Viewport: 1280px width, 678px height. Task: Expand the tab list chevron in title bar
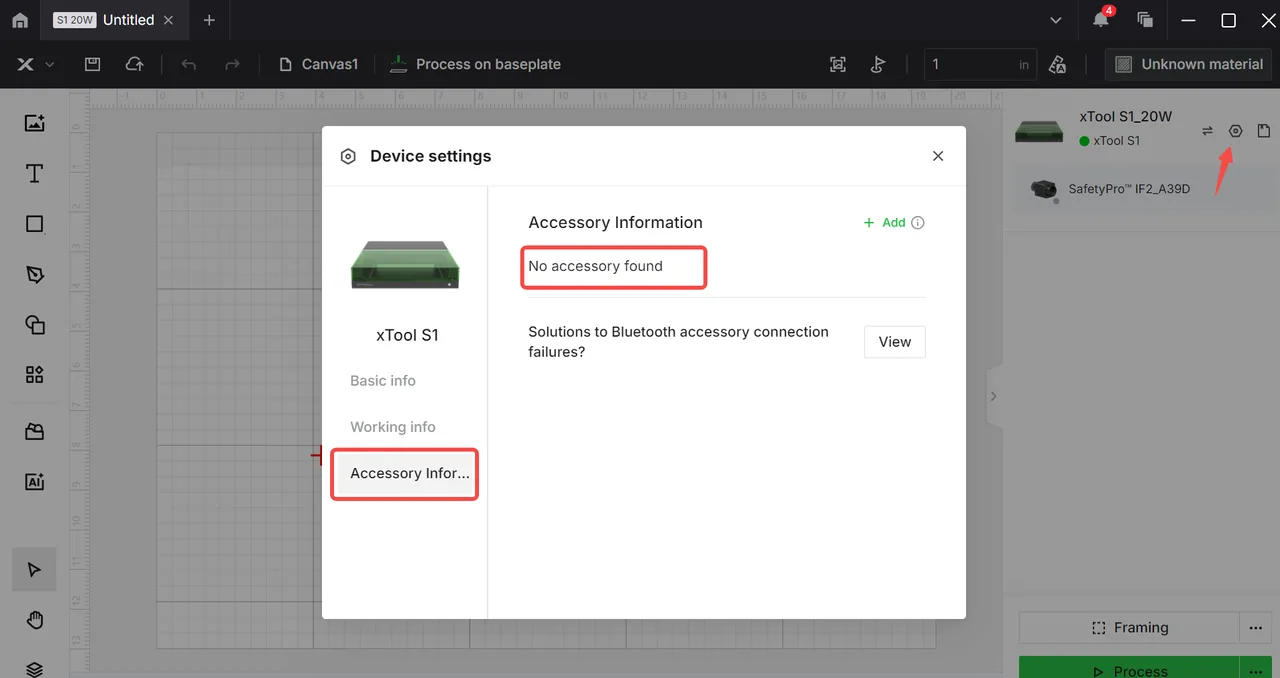pyautogui.click(x=1056, y=20)
